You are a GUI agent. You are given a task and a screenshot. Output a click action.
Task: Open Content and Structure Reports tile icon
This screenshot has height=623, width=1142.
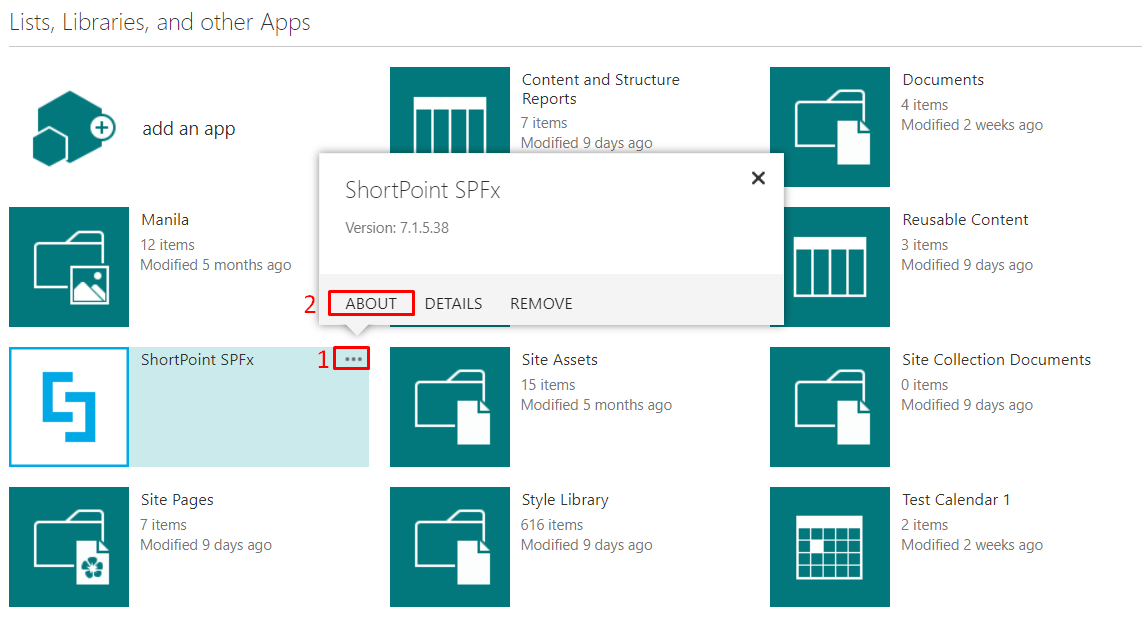click(x=449, y=110)
